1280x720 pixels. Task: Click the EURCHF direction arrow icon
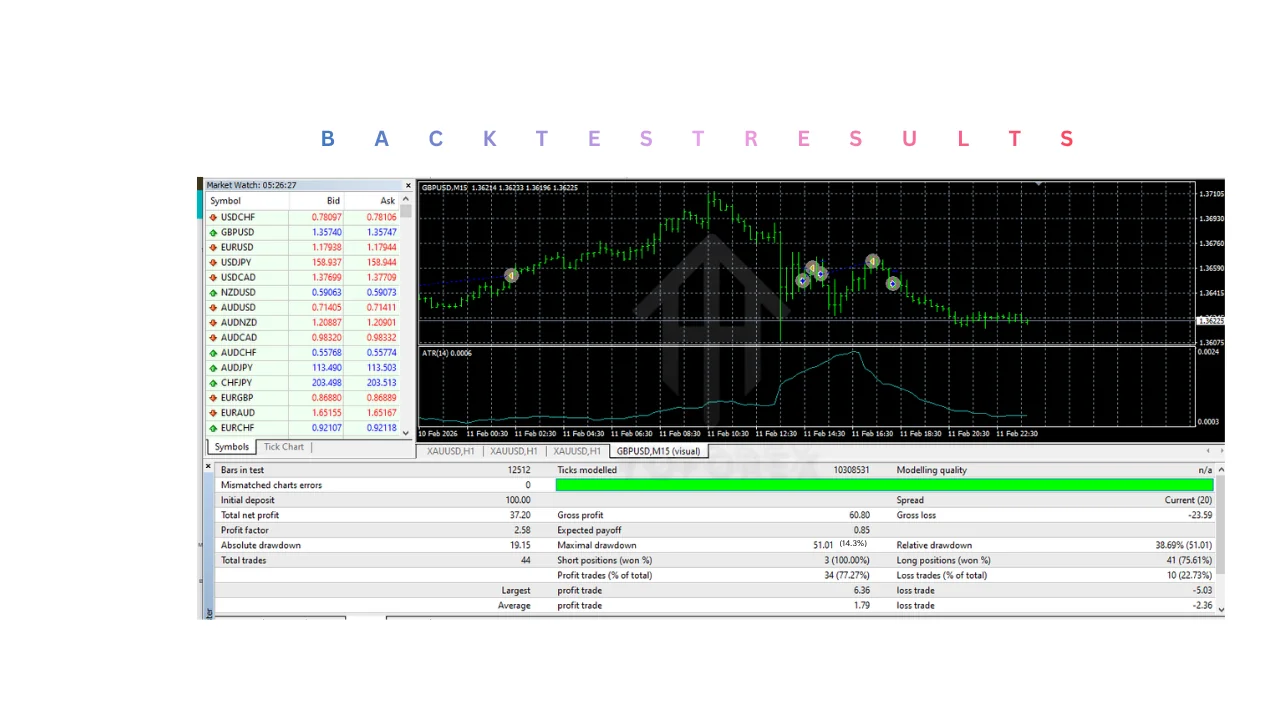pyautogui.click(x=213, y=428)
